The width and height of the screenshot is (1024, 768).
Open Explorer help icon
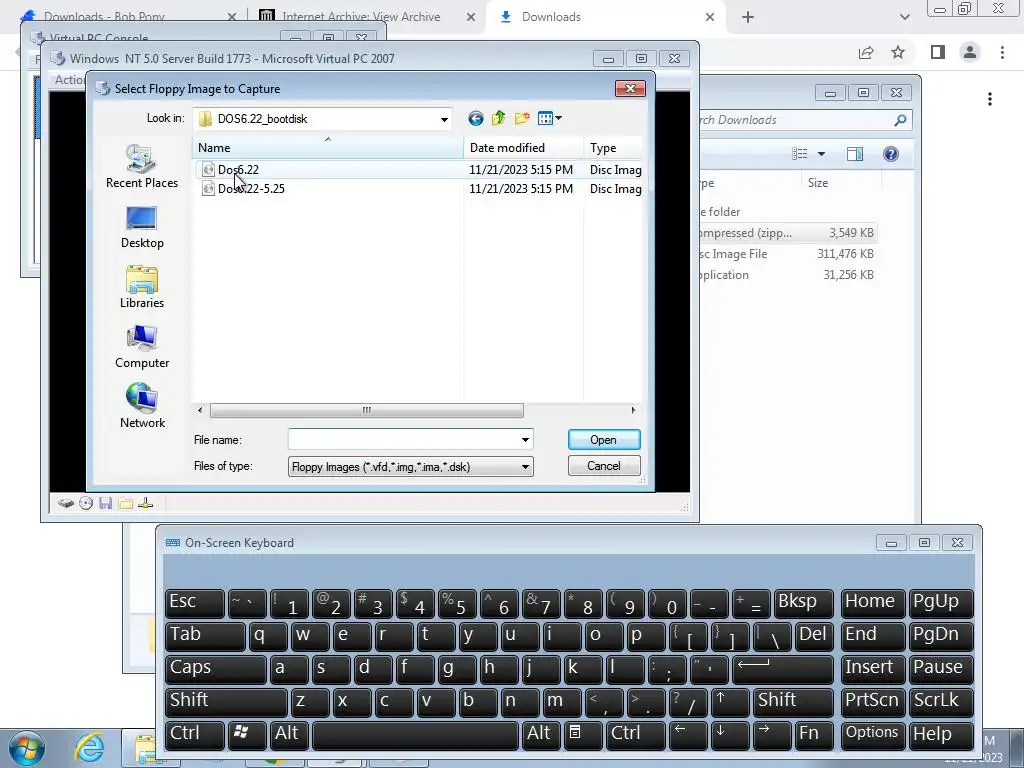891,154
